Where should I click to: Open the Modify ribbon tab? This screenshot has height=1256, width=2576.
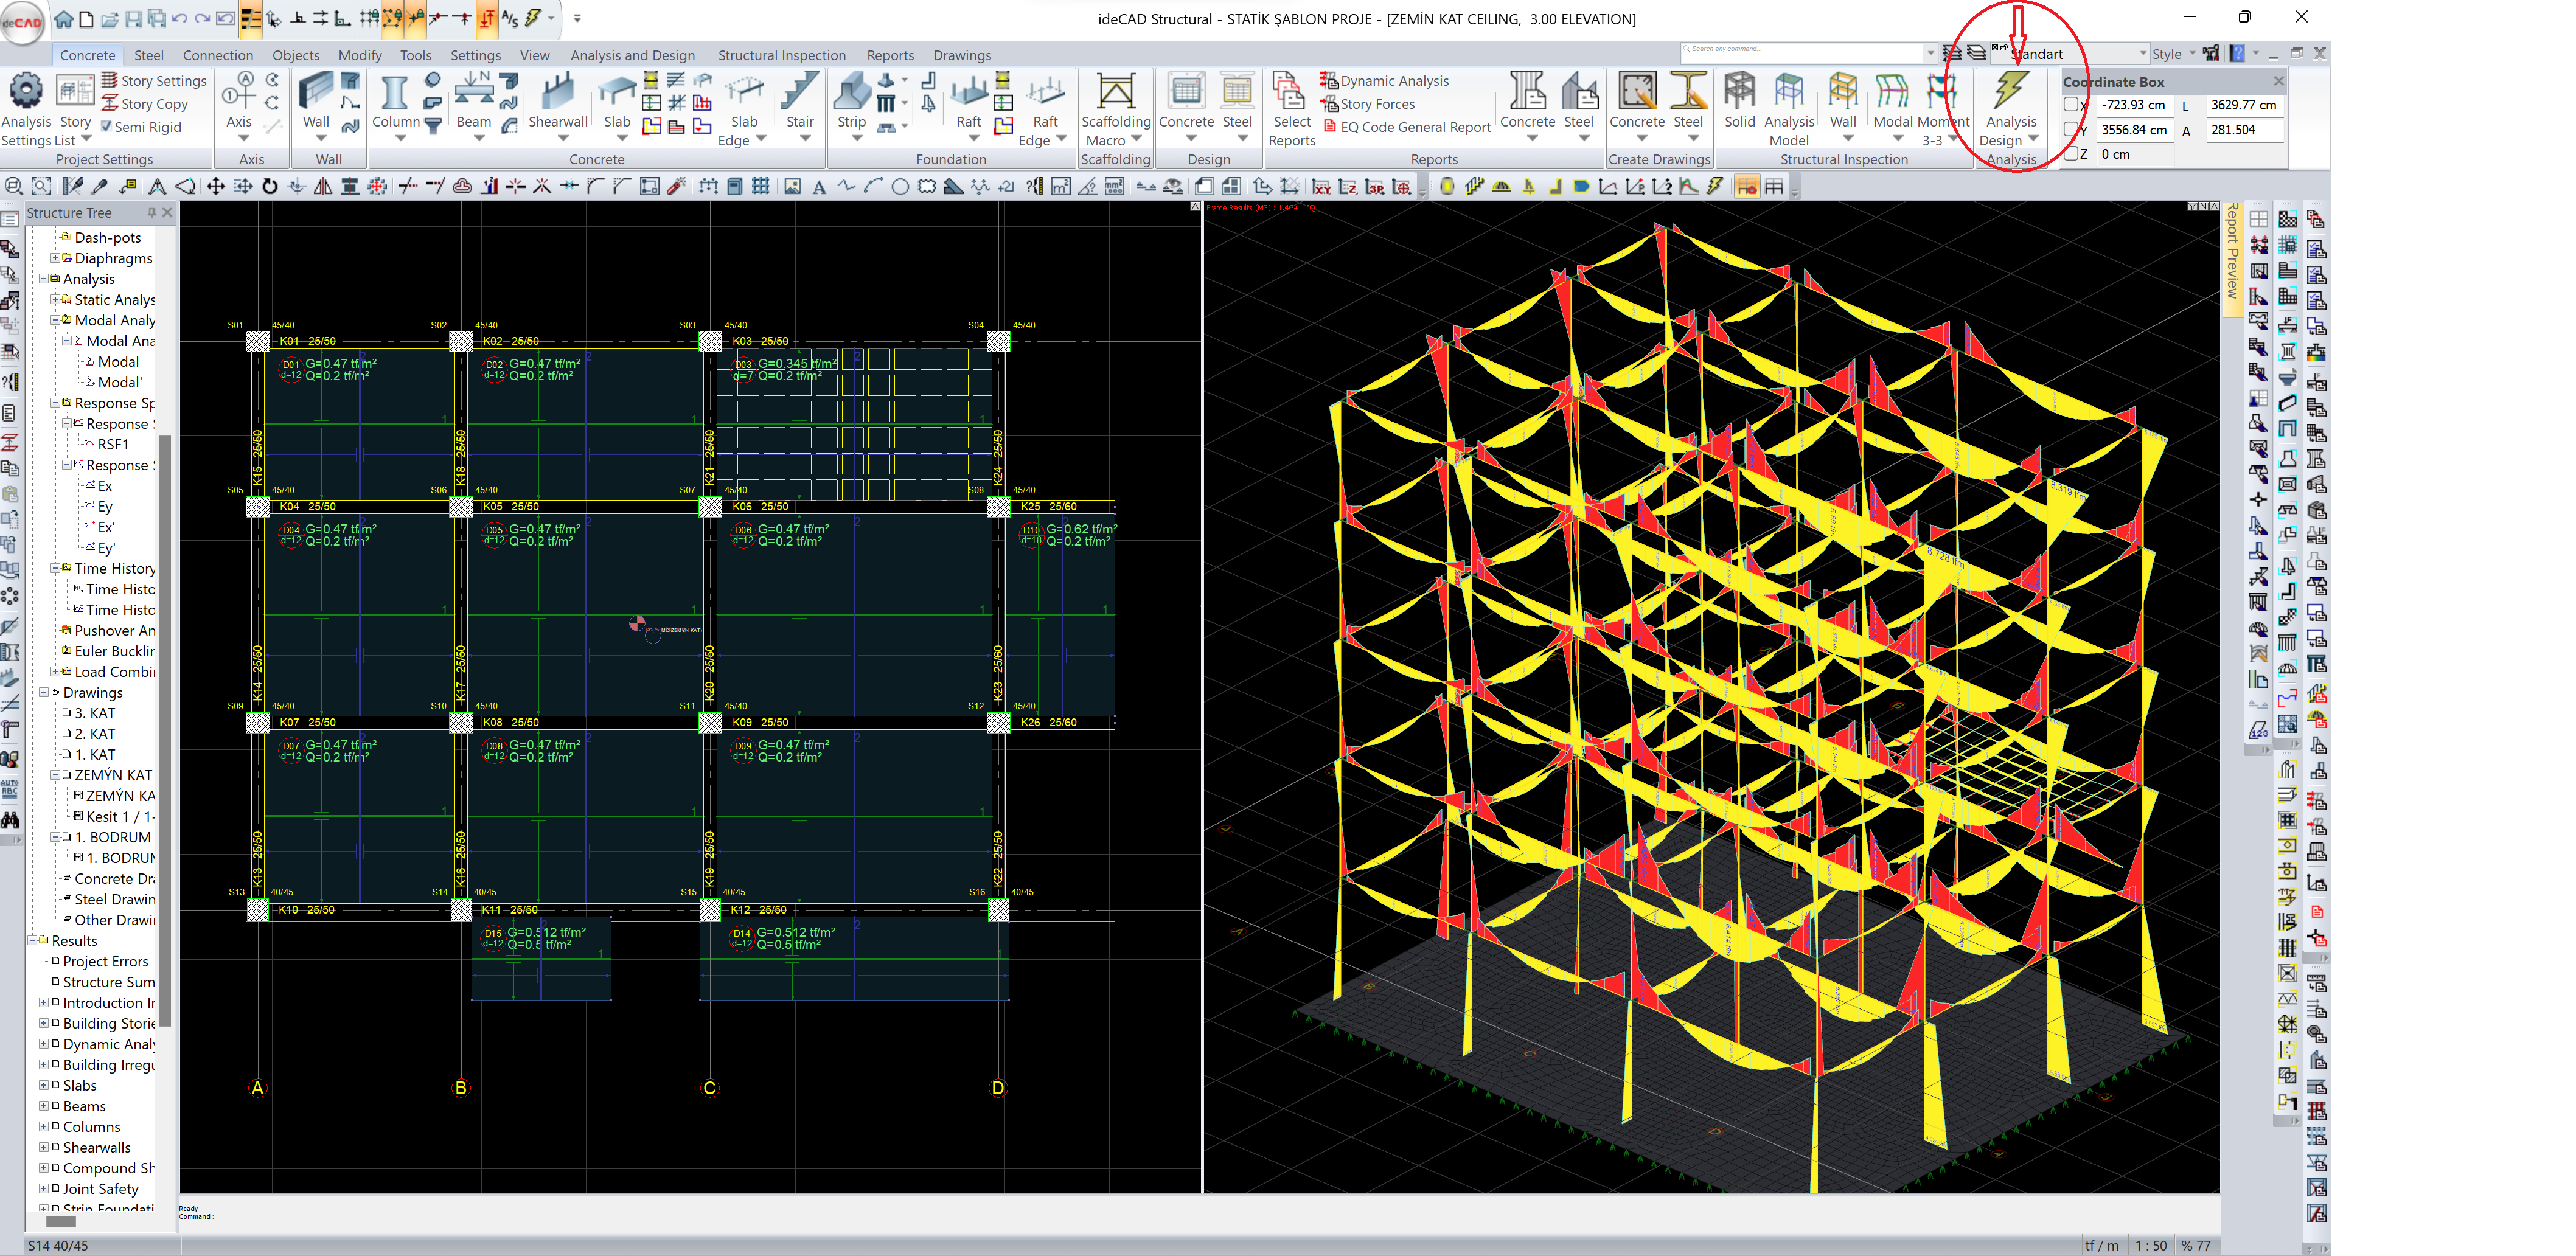click(359, 55)
